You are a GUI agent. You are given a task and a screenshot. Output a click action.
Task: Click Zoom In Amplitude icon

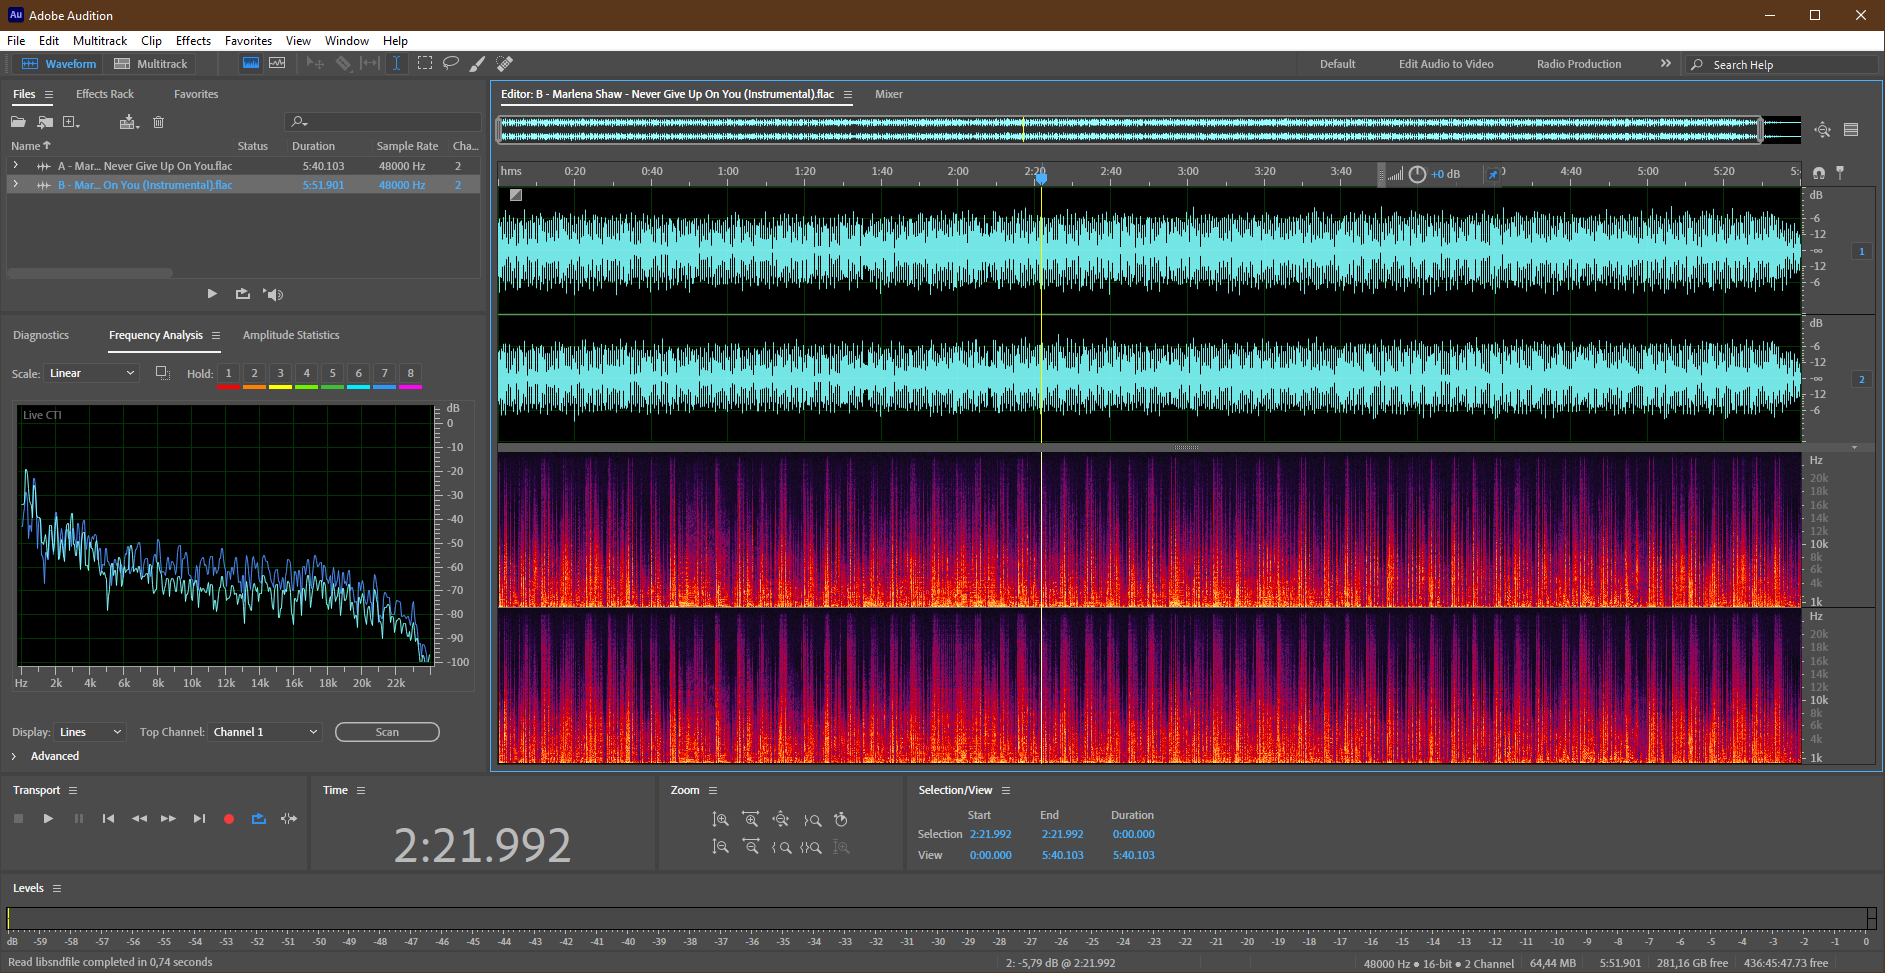point(720,819)
